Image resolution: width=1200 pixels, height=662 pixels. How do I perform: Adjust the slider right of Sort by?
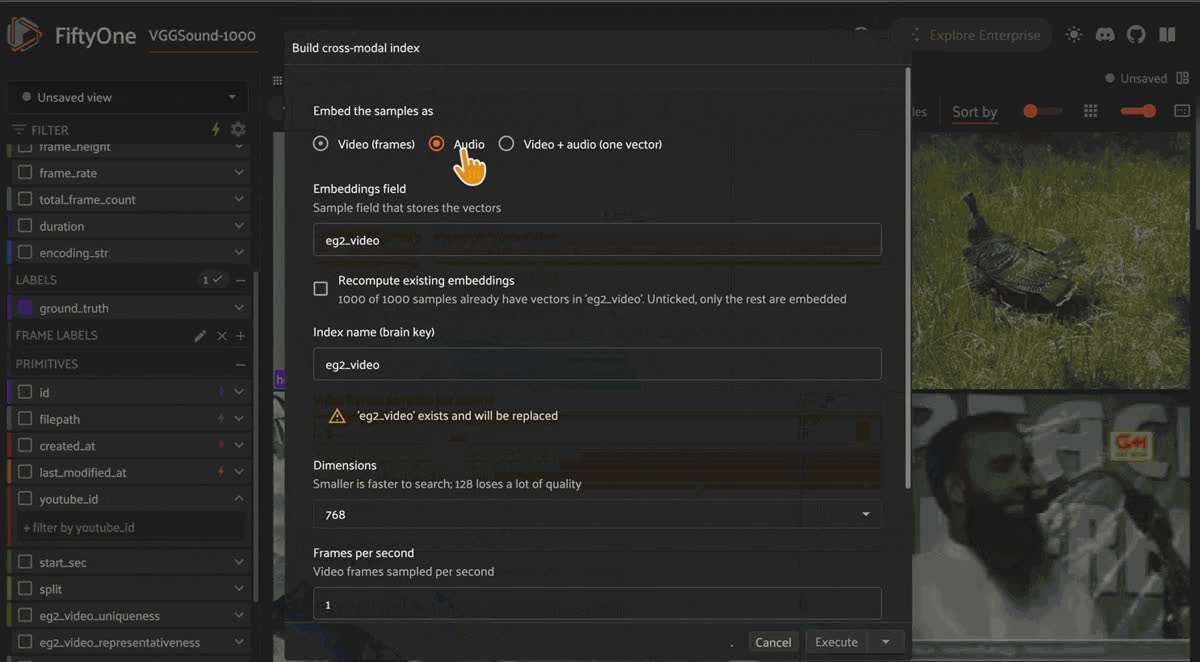tap(1043, 111)
